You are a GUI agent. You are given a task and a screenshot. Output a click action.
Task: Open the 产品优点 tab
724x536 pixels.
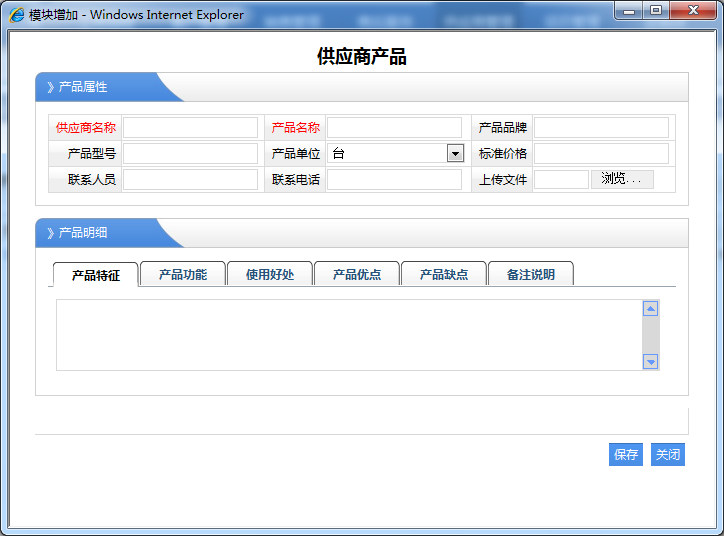(x=357, y=274)
